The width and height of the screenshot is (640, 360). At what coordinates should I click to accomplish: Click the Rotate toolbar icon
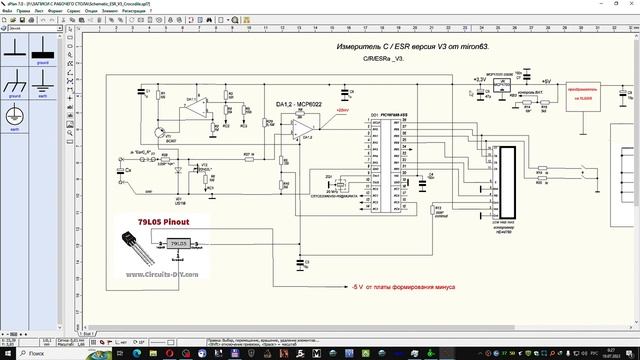coord(131,20)
